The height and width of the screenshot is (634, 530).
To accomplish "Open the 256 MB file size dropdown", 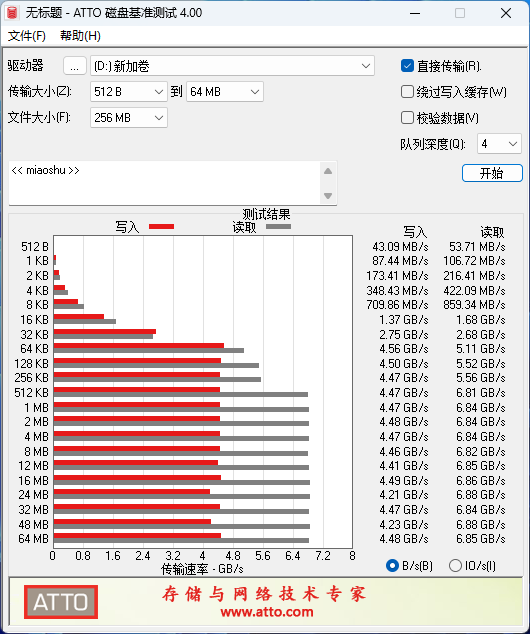I will [129, 118].
